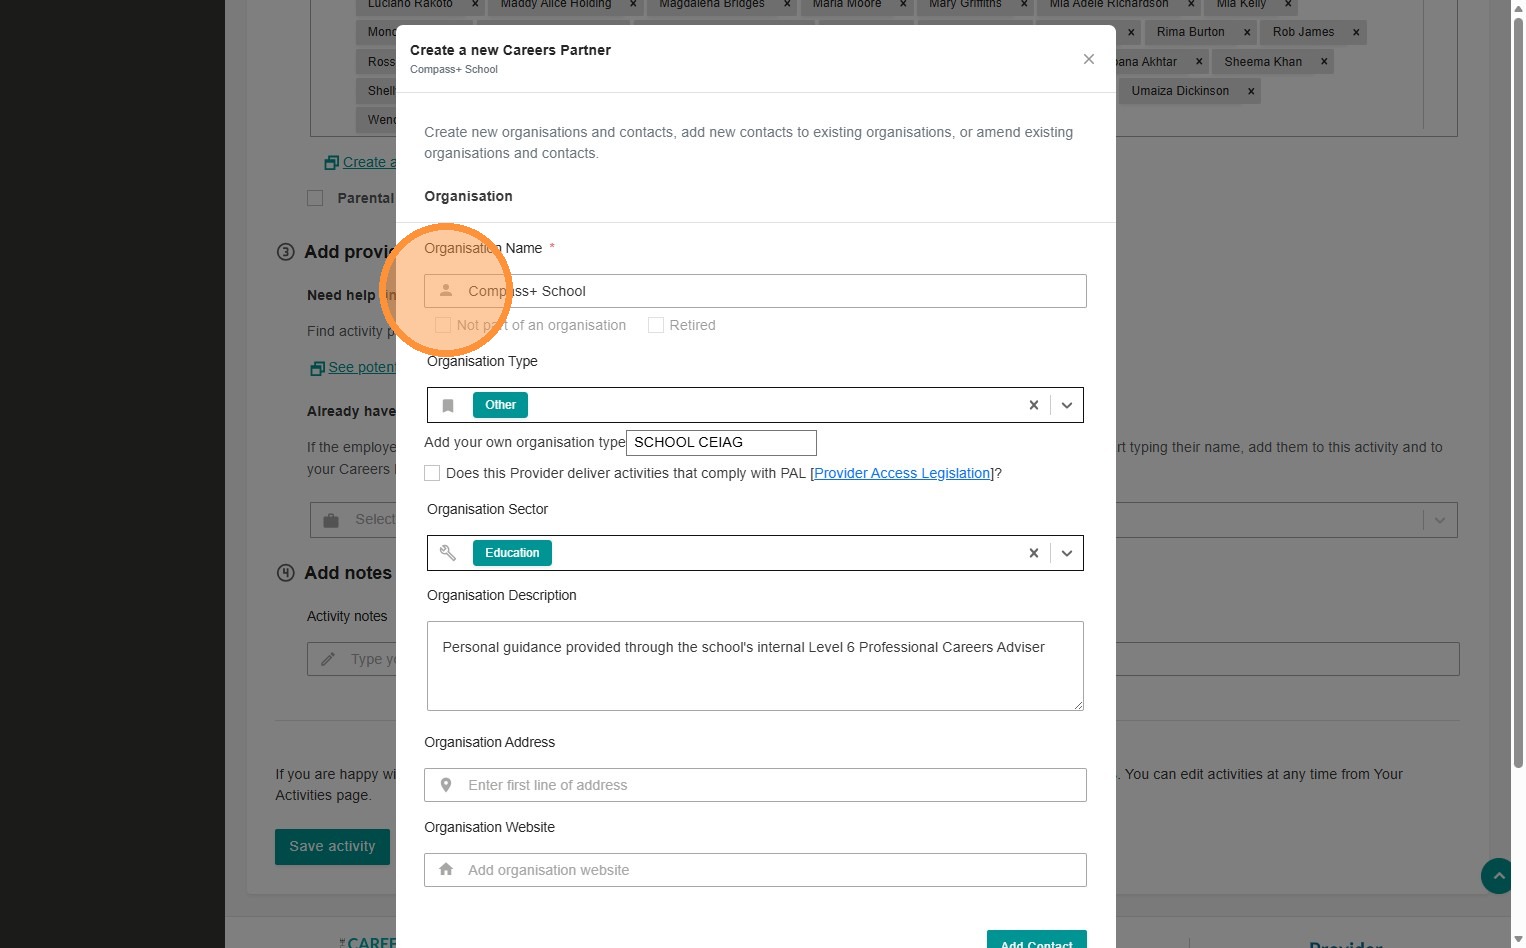Click the Activity notes input on background page
The width and height of the screenshot is (1526, 948).
tap(883, 659)
